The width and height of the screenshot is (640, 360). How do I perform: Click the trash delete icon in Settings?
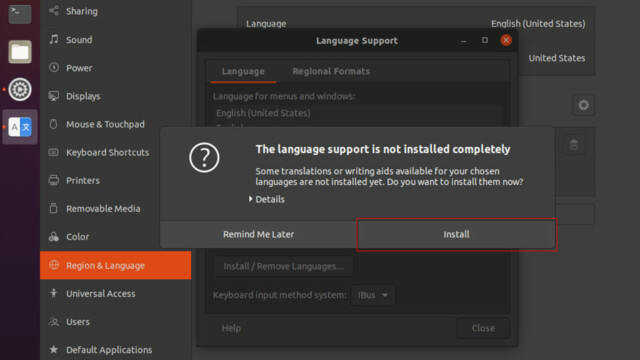[x=574, y=144]
